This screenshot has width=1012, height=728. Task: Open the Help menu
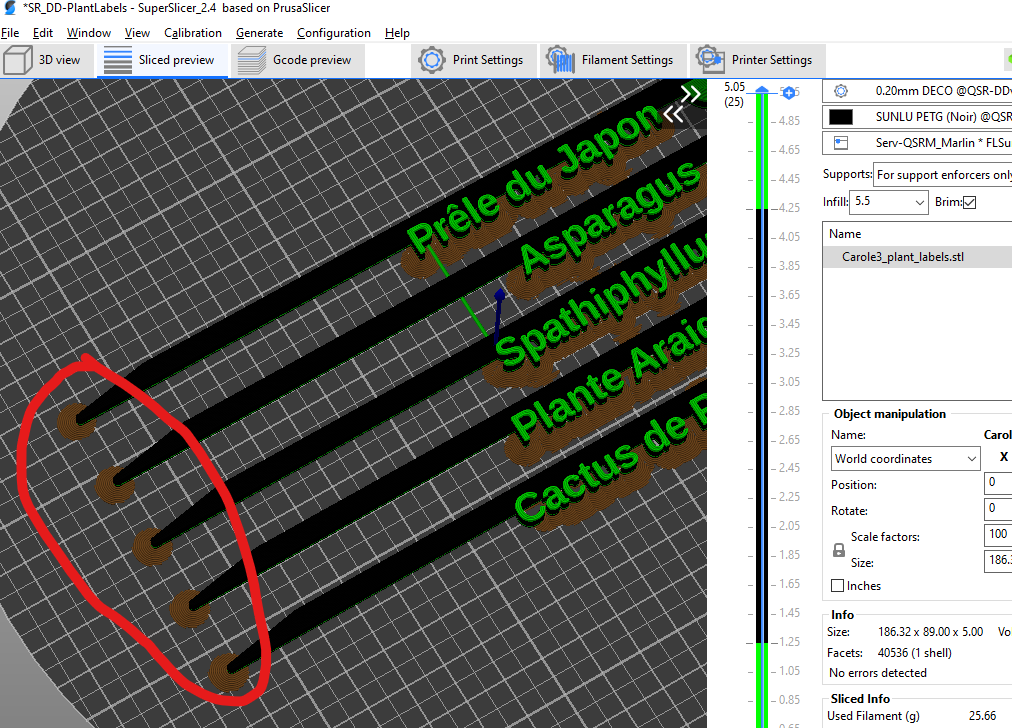(x=397, y=33)
